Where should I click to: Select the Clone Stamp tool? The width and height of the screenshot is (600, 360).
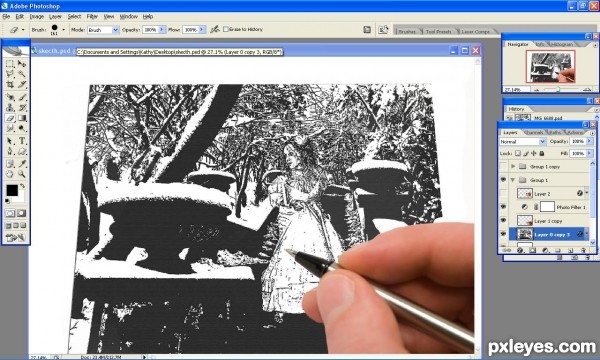(x=10, y=108)
